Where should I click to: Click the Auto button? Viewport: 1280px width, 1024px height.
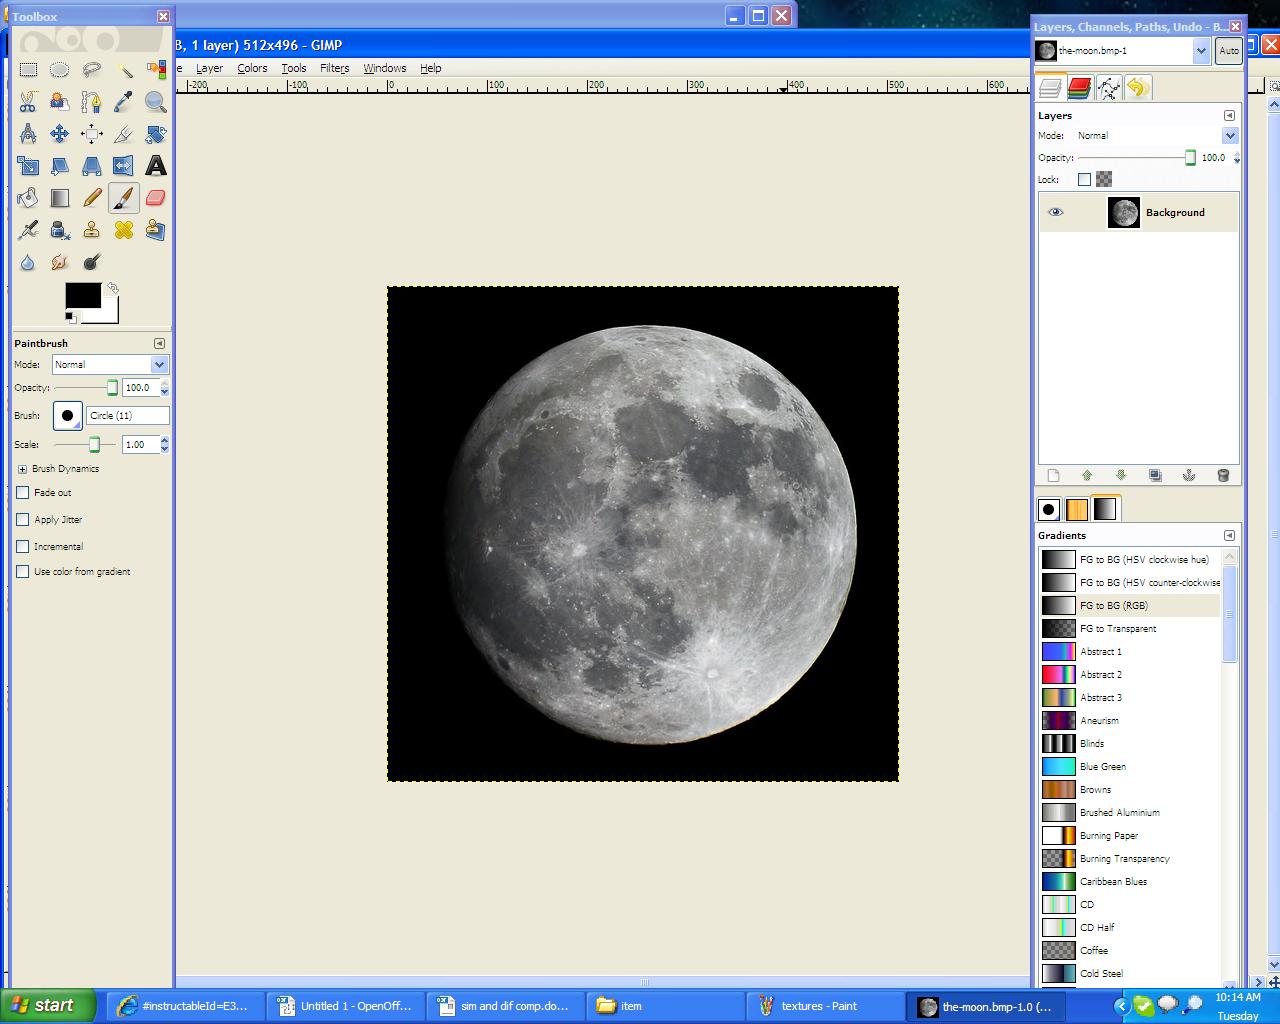tap(1229, 51)
